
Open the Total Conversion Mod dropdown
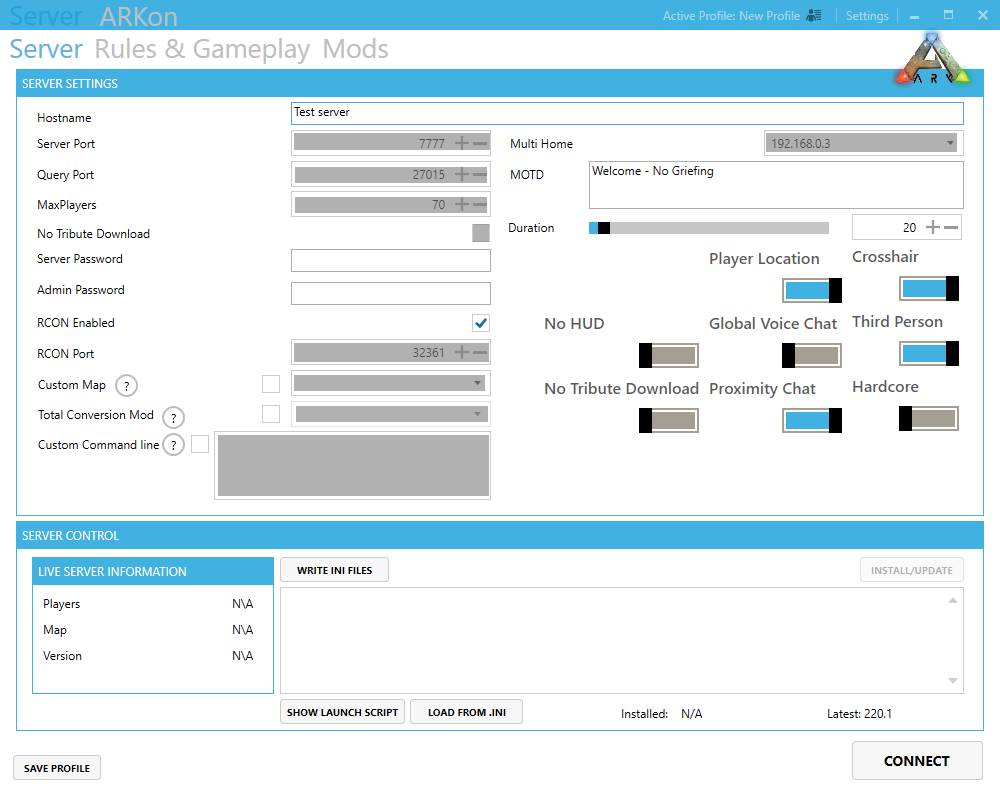390,414
